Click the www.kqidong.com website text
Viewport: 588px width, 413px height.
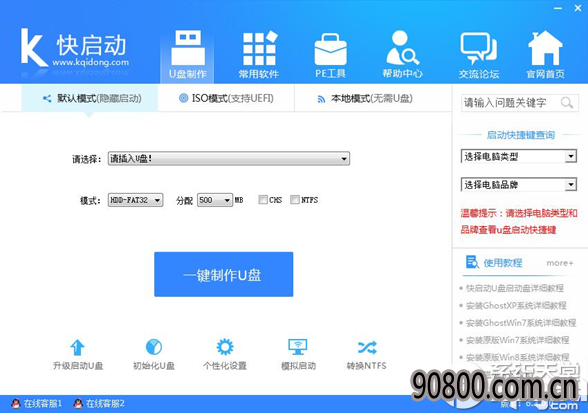coord(90,62)
